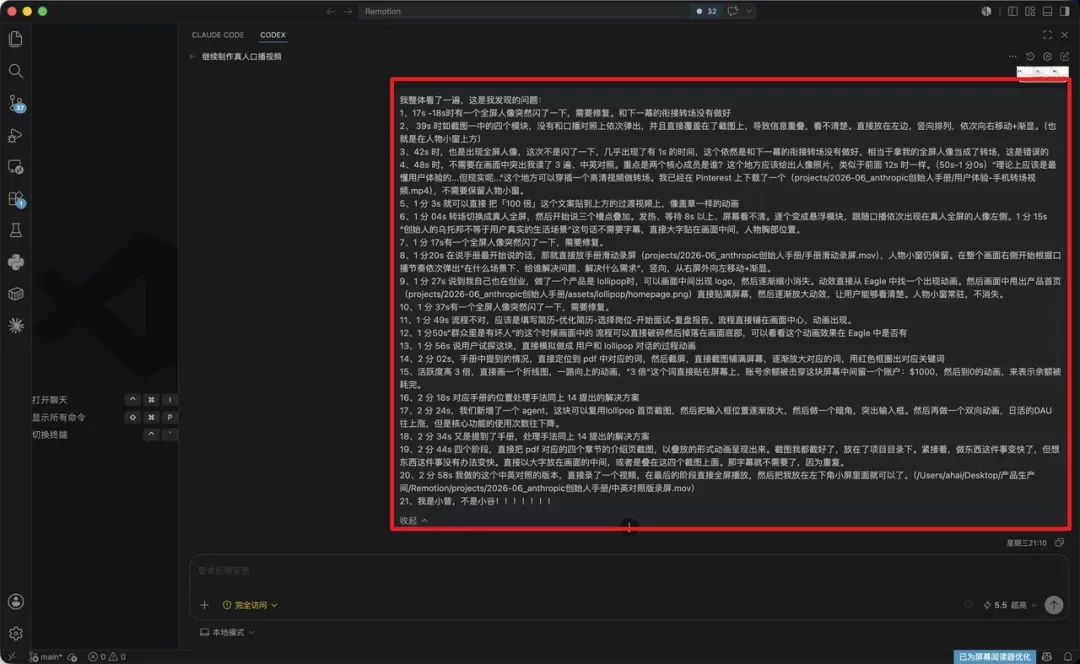Switch to the CLAUDE CODE tab
Viewport: 1080px width, 664px height.
click(218, 34)
